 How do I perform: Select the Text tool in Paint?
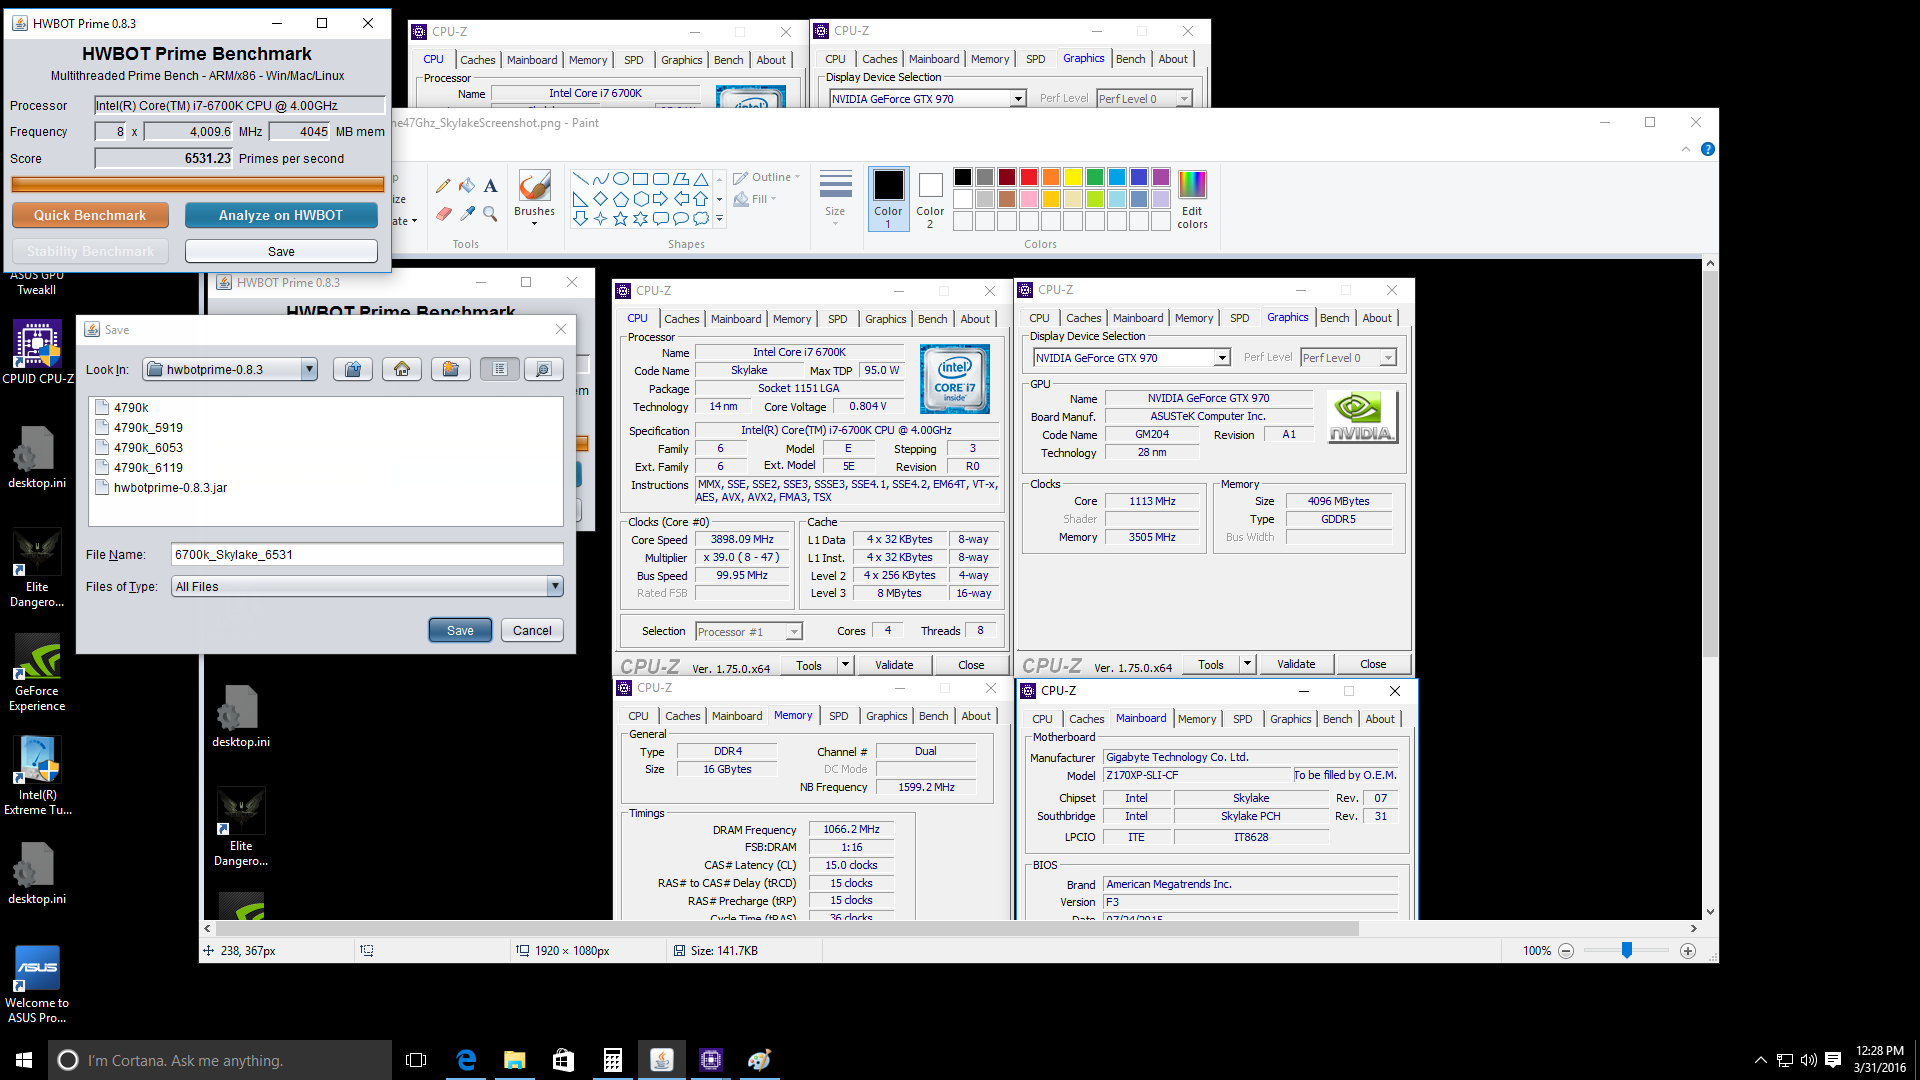(490, 185)
